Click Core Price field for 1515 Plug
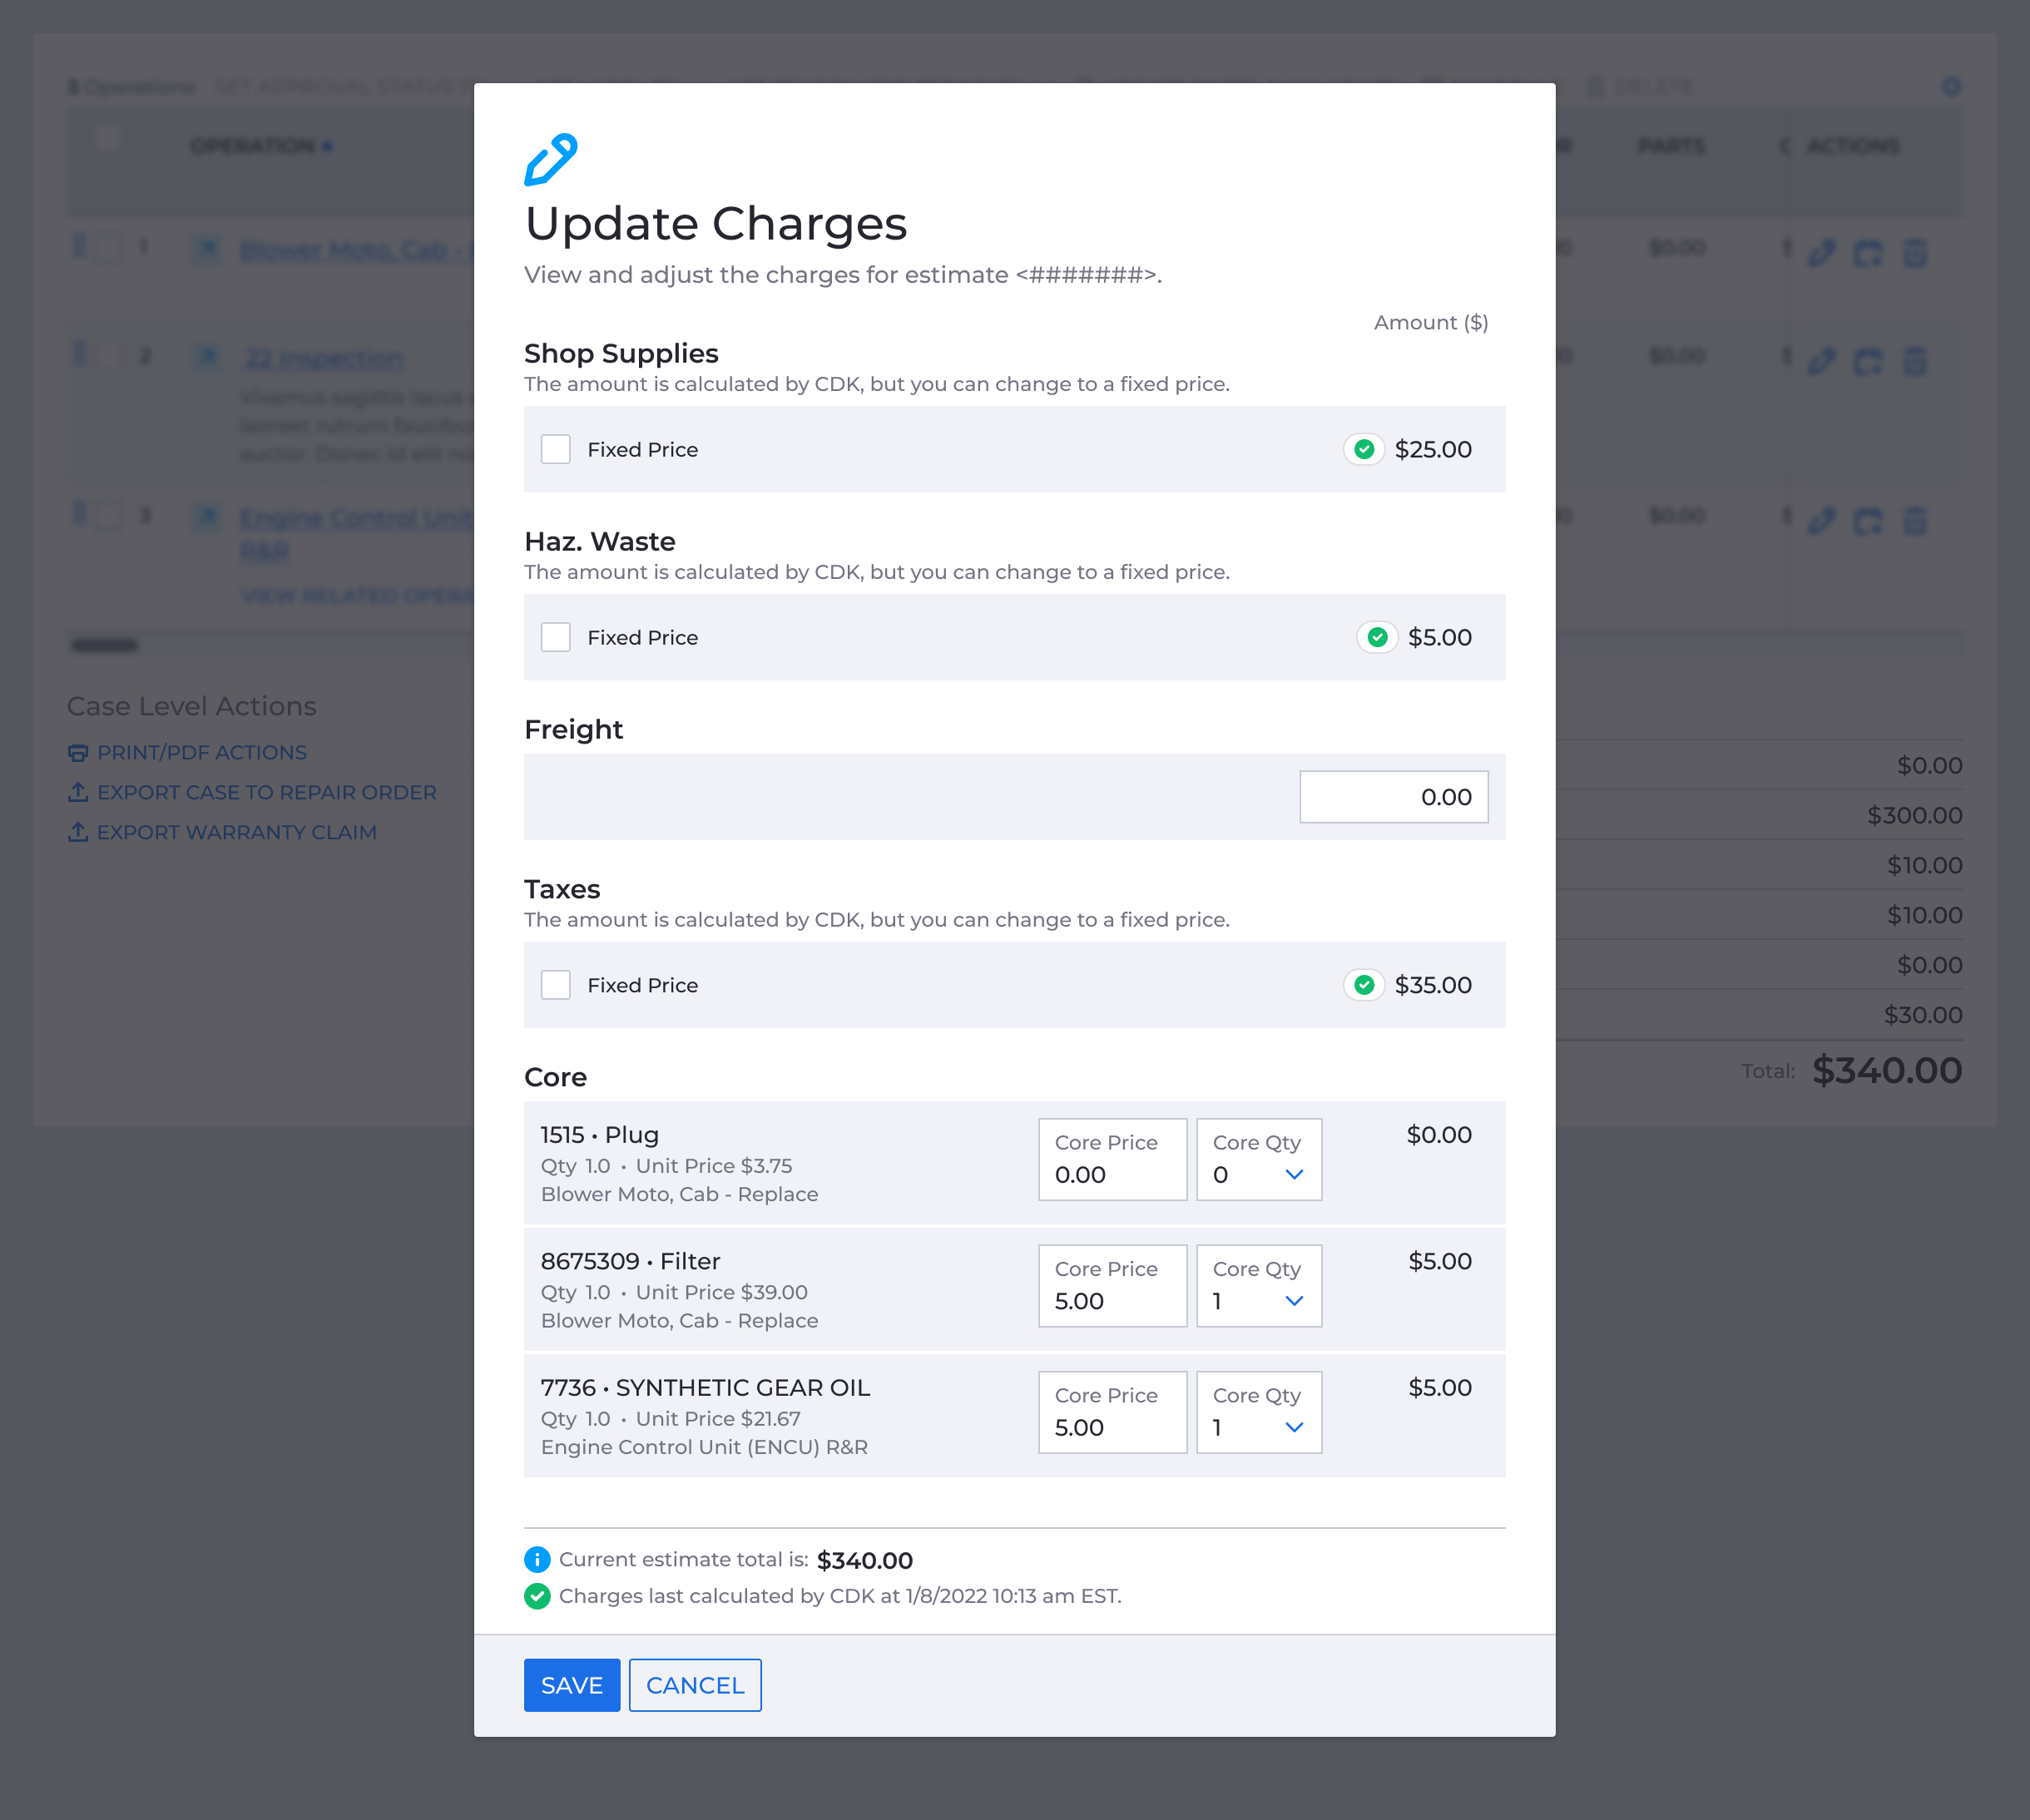The width and height of the screenshot is (2030, 1820). tap(1113, 1160)
